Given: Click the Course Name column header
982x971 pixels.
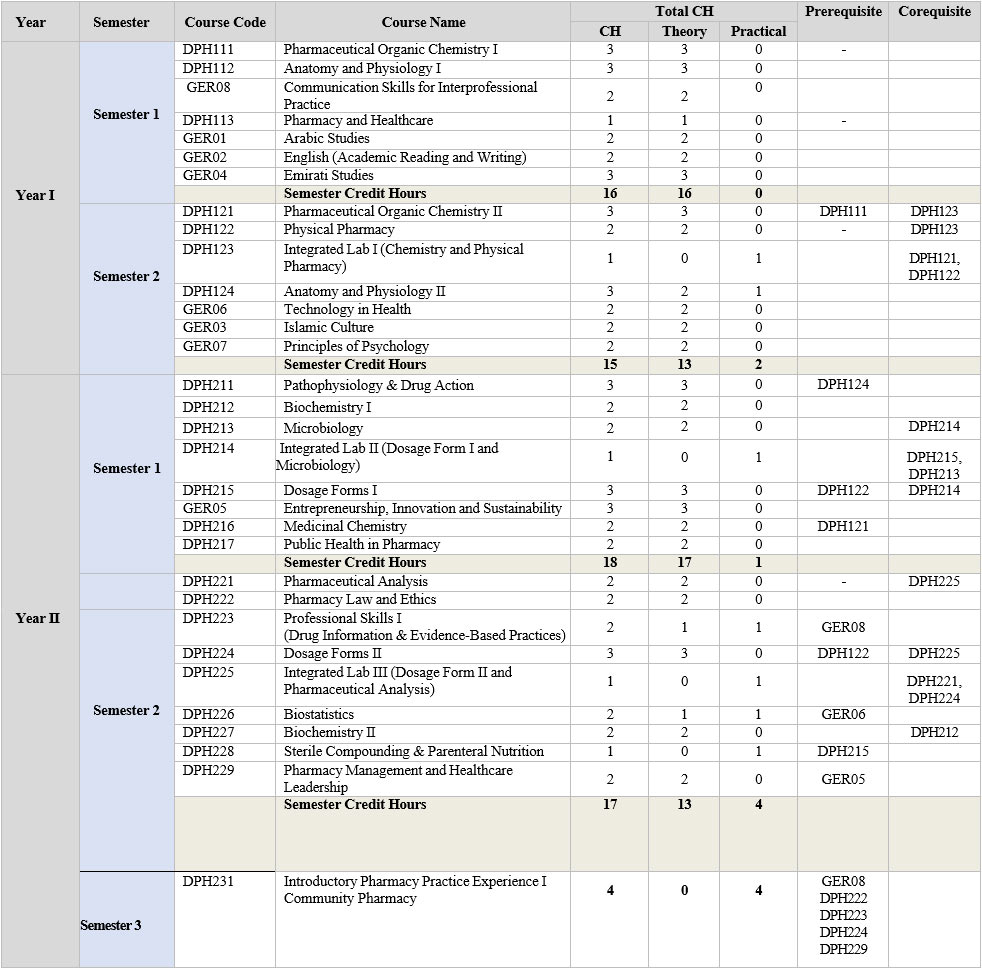Looking at the screenshot, I should (423, 23).
